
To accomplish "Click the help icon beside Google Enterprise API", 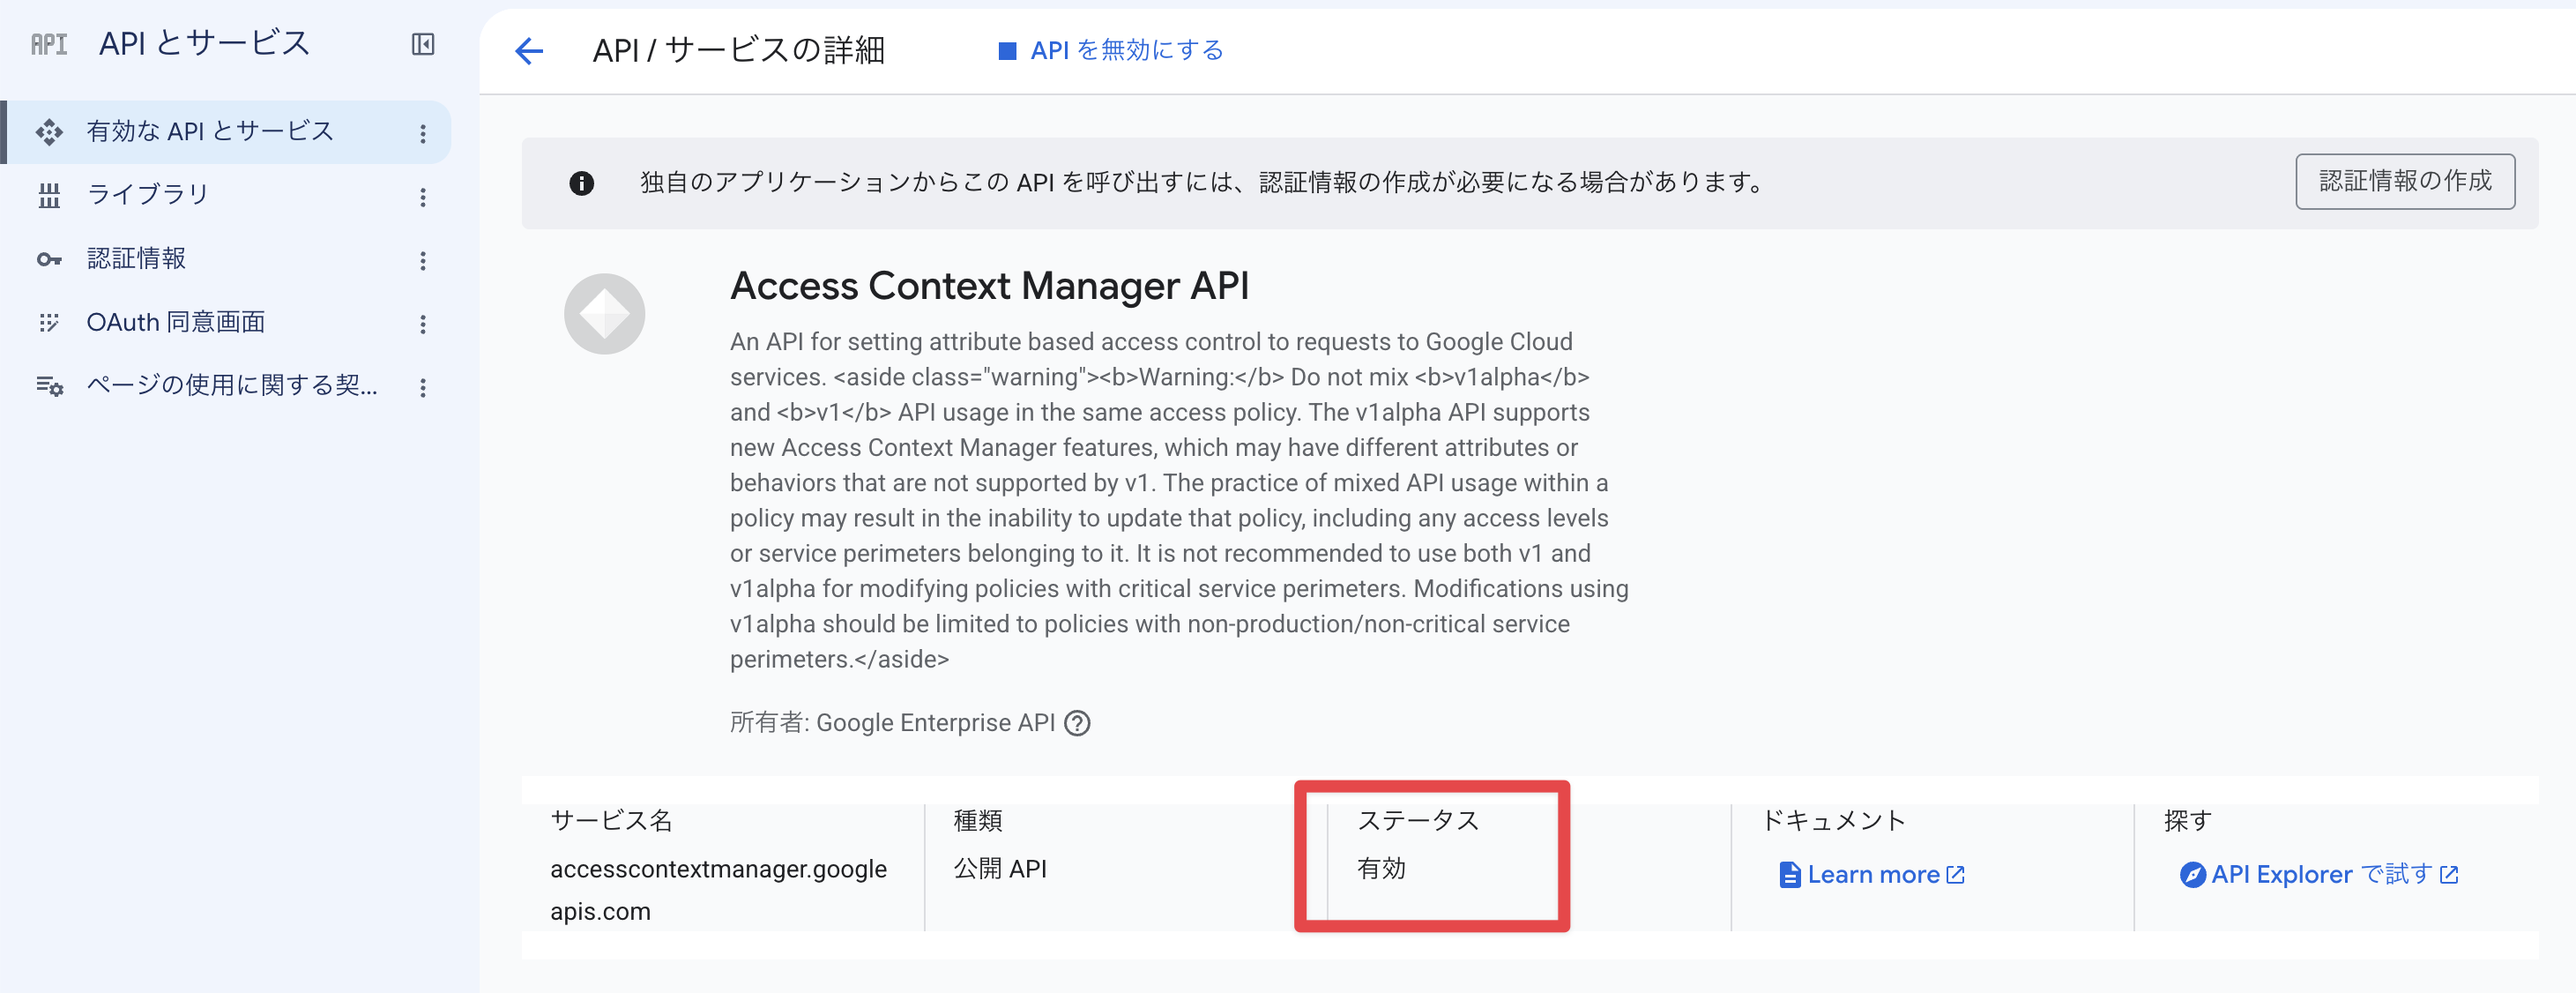I will point(1077,723).
